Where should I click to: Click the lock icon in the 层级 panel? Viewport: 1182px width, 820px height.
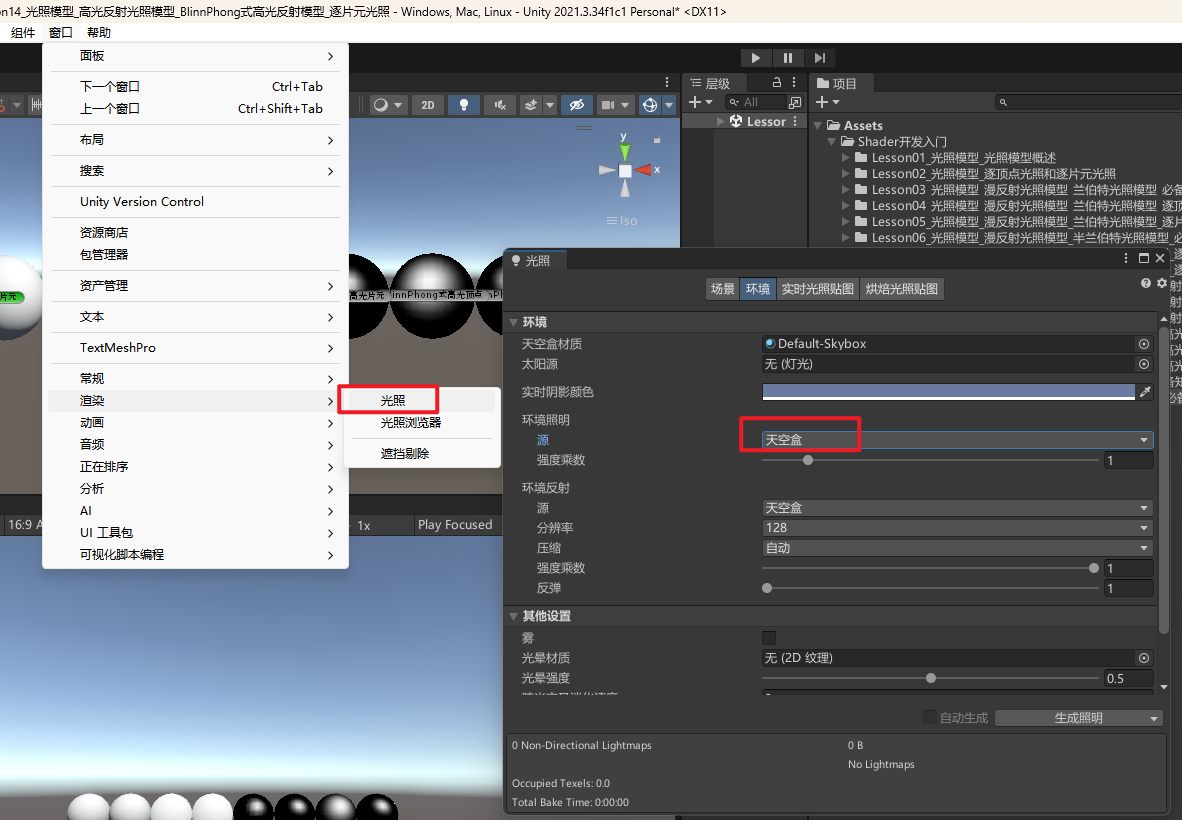777,83
